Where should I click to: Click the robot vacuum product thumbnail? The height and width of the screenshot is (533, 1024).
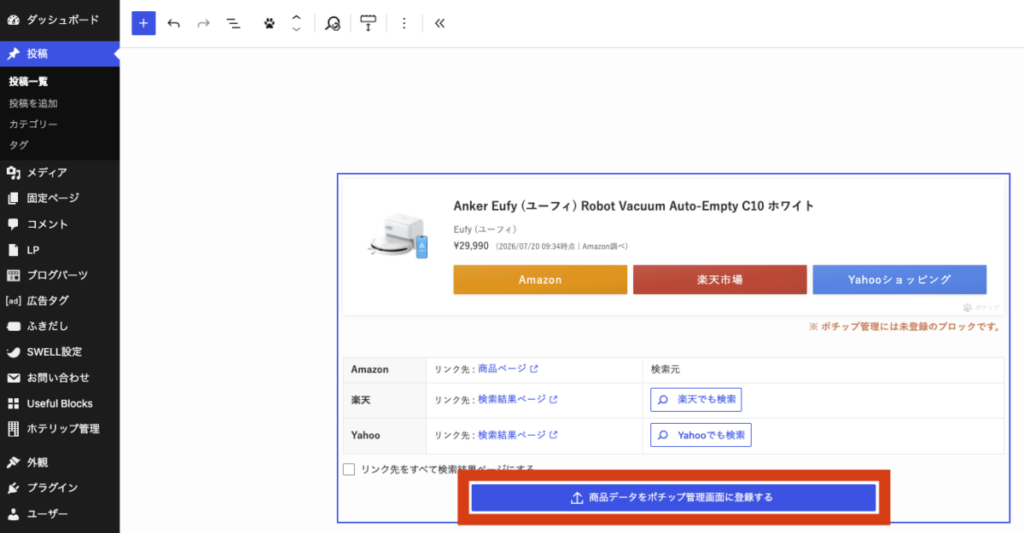click(x=398, y=236)
